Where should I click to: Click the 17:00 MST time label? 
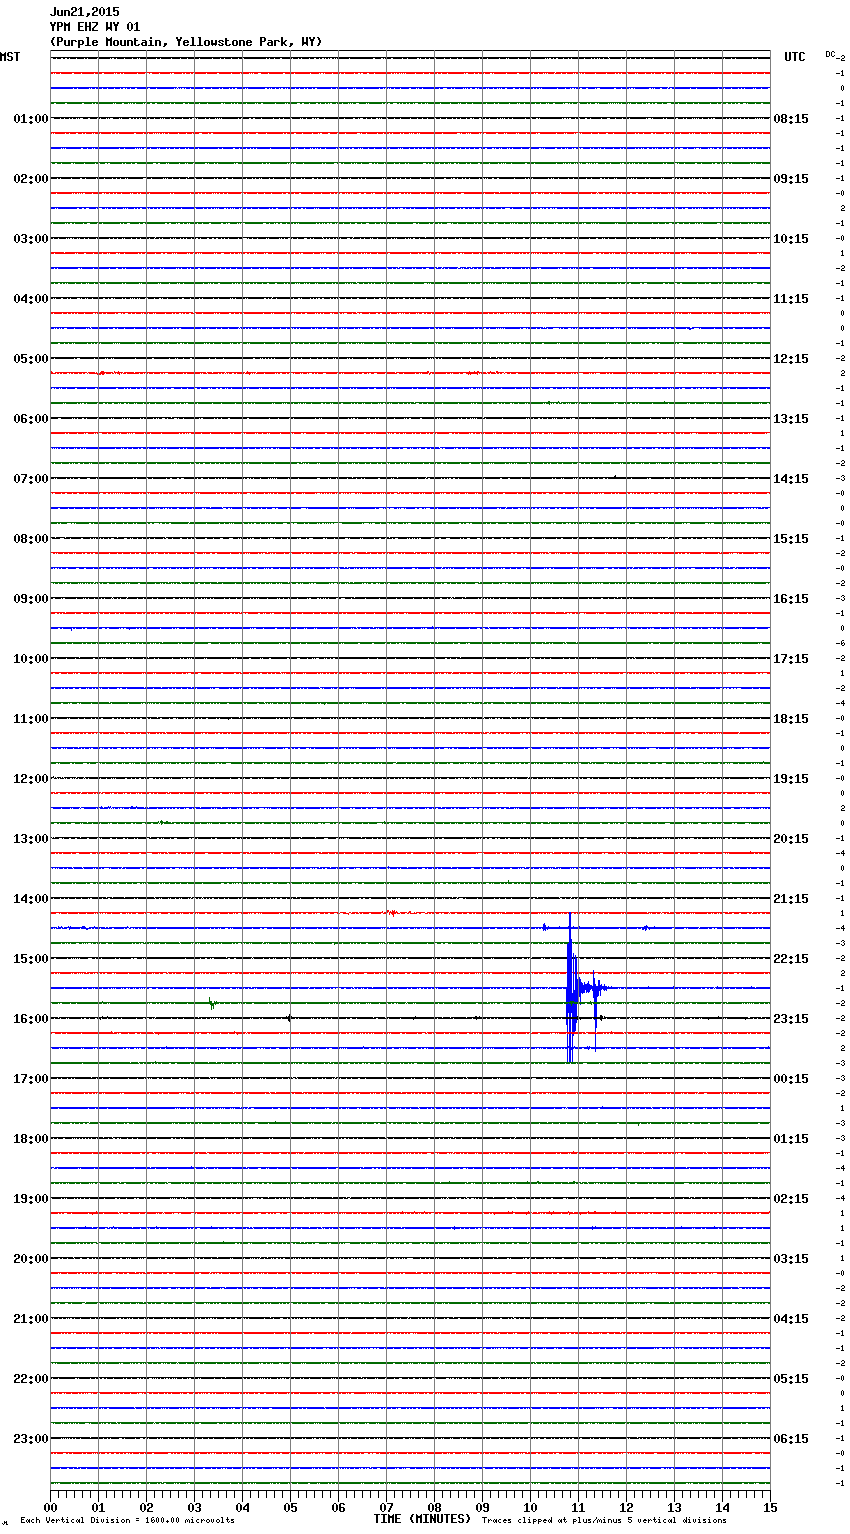(31, 1079)
